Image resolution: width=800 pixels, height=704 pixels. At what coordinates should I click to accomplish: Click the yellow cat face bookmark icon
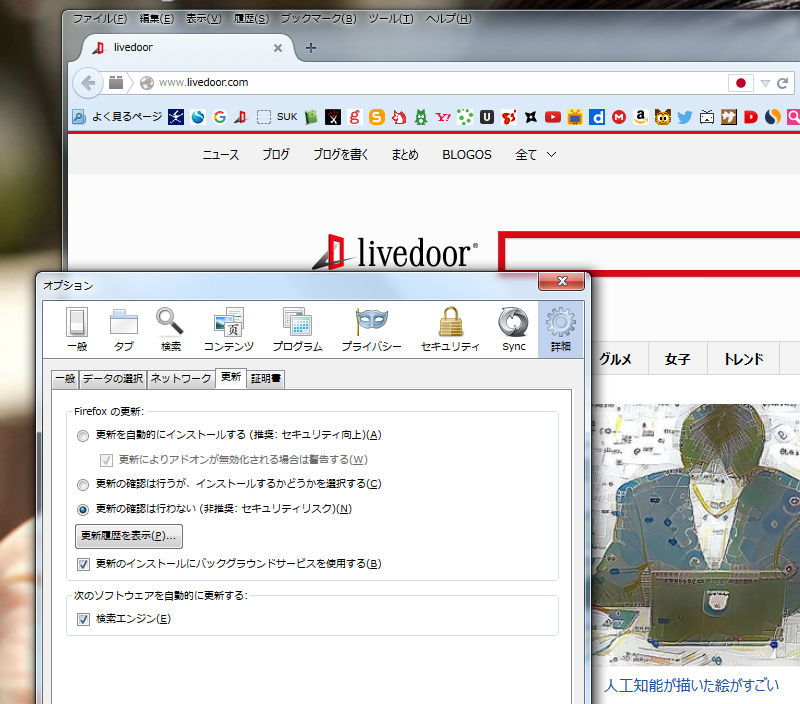point(663,117)
